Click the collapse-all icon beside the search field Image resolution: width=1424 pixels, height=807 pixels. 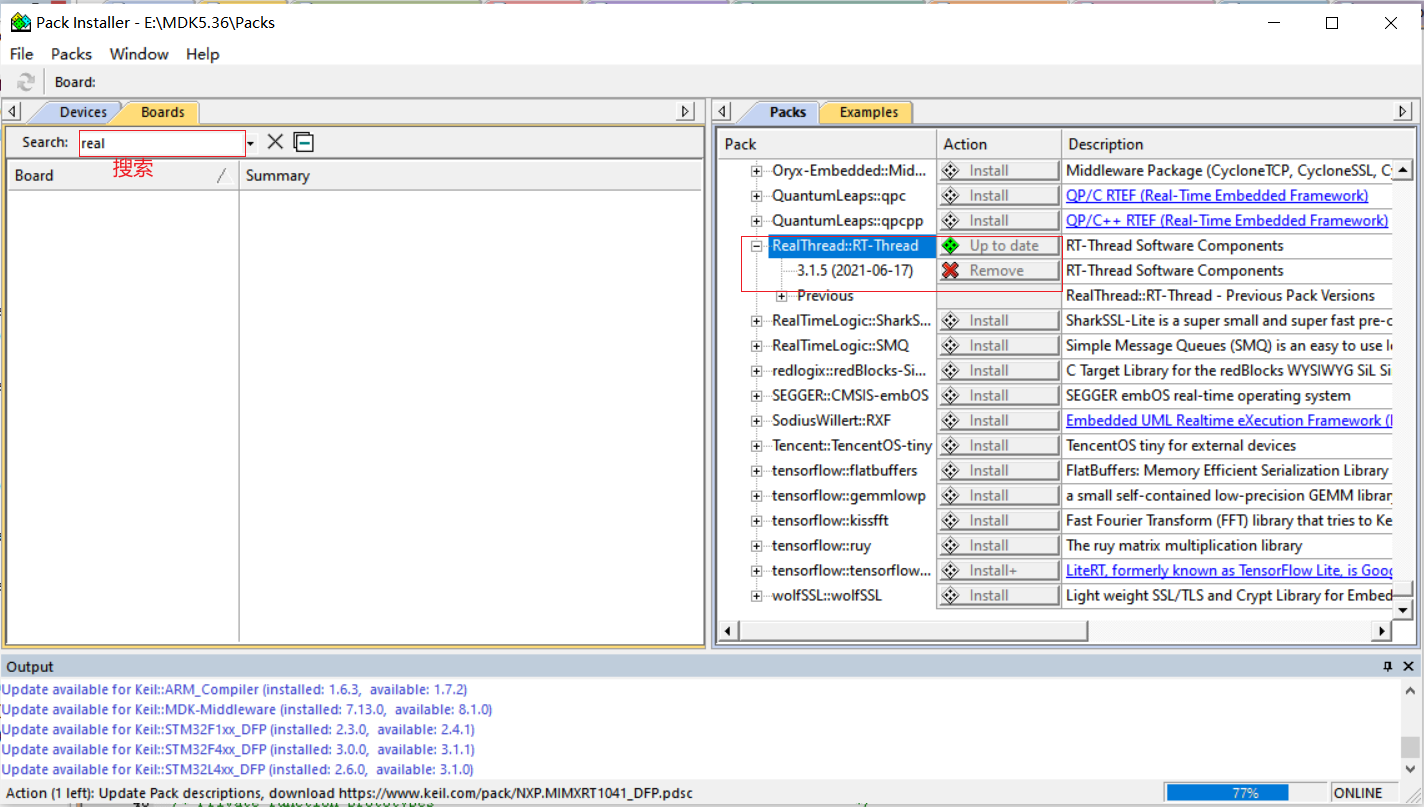click(302, 141)
